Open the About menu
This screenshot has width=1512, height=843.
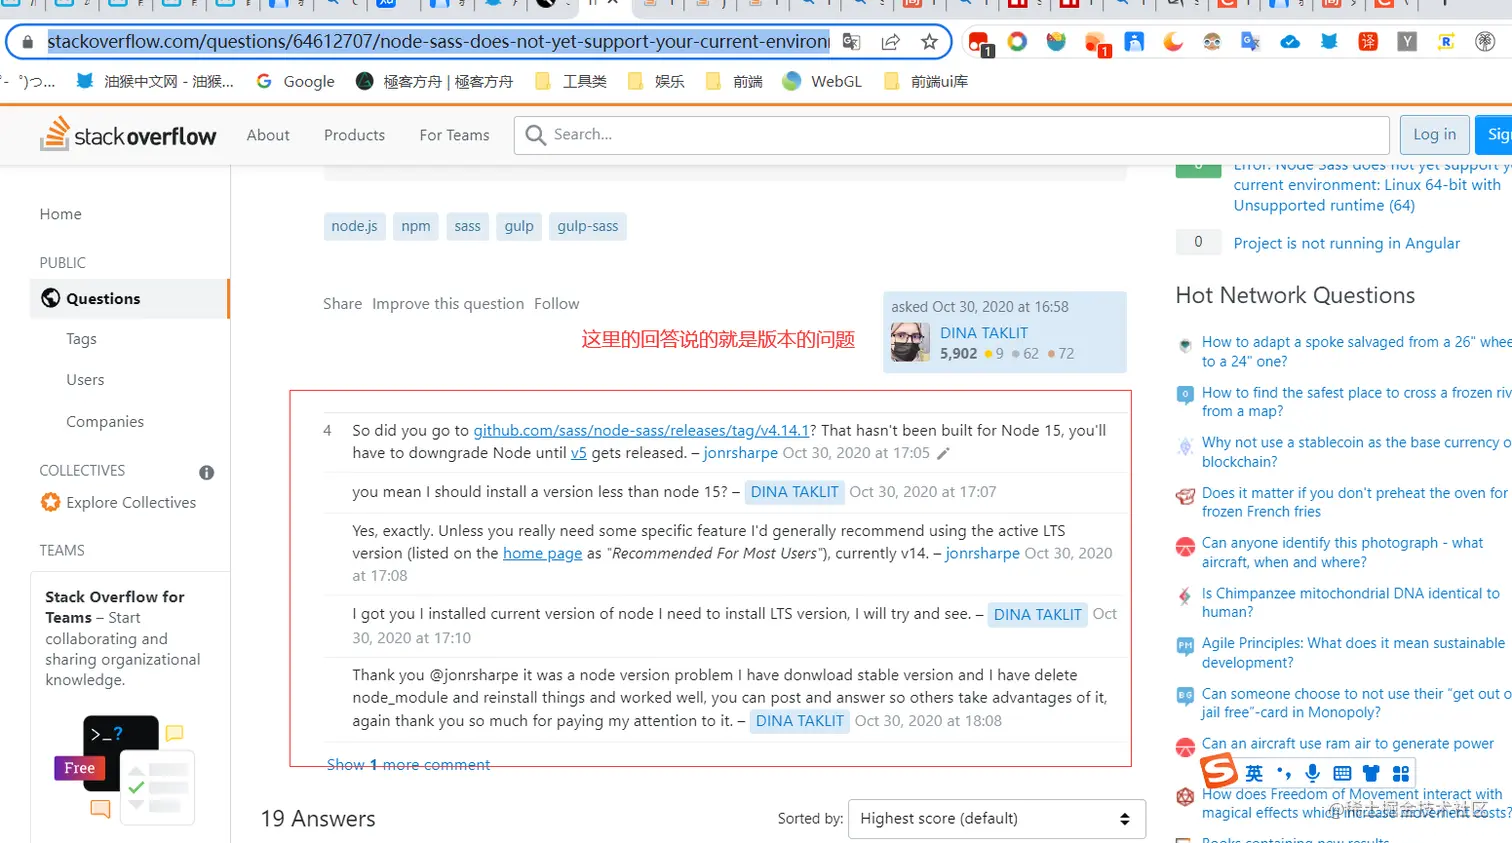click(268, 135)
